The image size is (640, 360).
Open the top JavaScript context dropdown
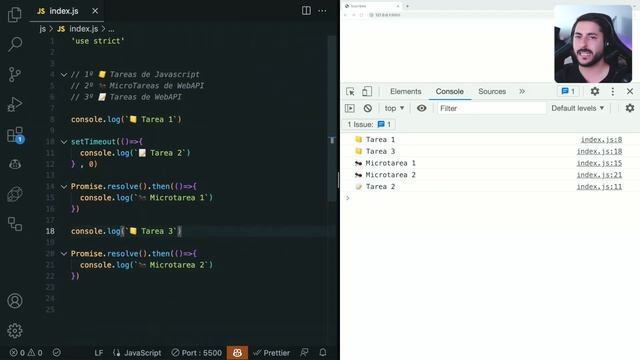click(394, 108)
